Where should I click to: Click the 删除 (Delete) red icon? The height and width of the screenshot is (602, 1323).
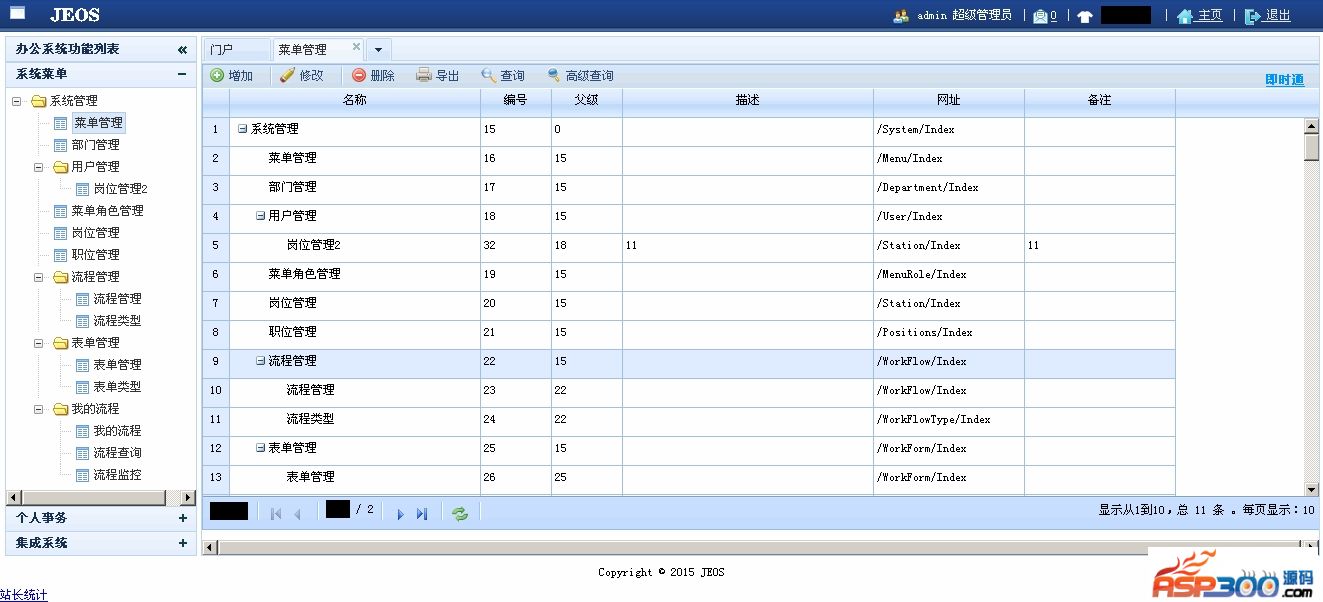[359, 76]
